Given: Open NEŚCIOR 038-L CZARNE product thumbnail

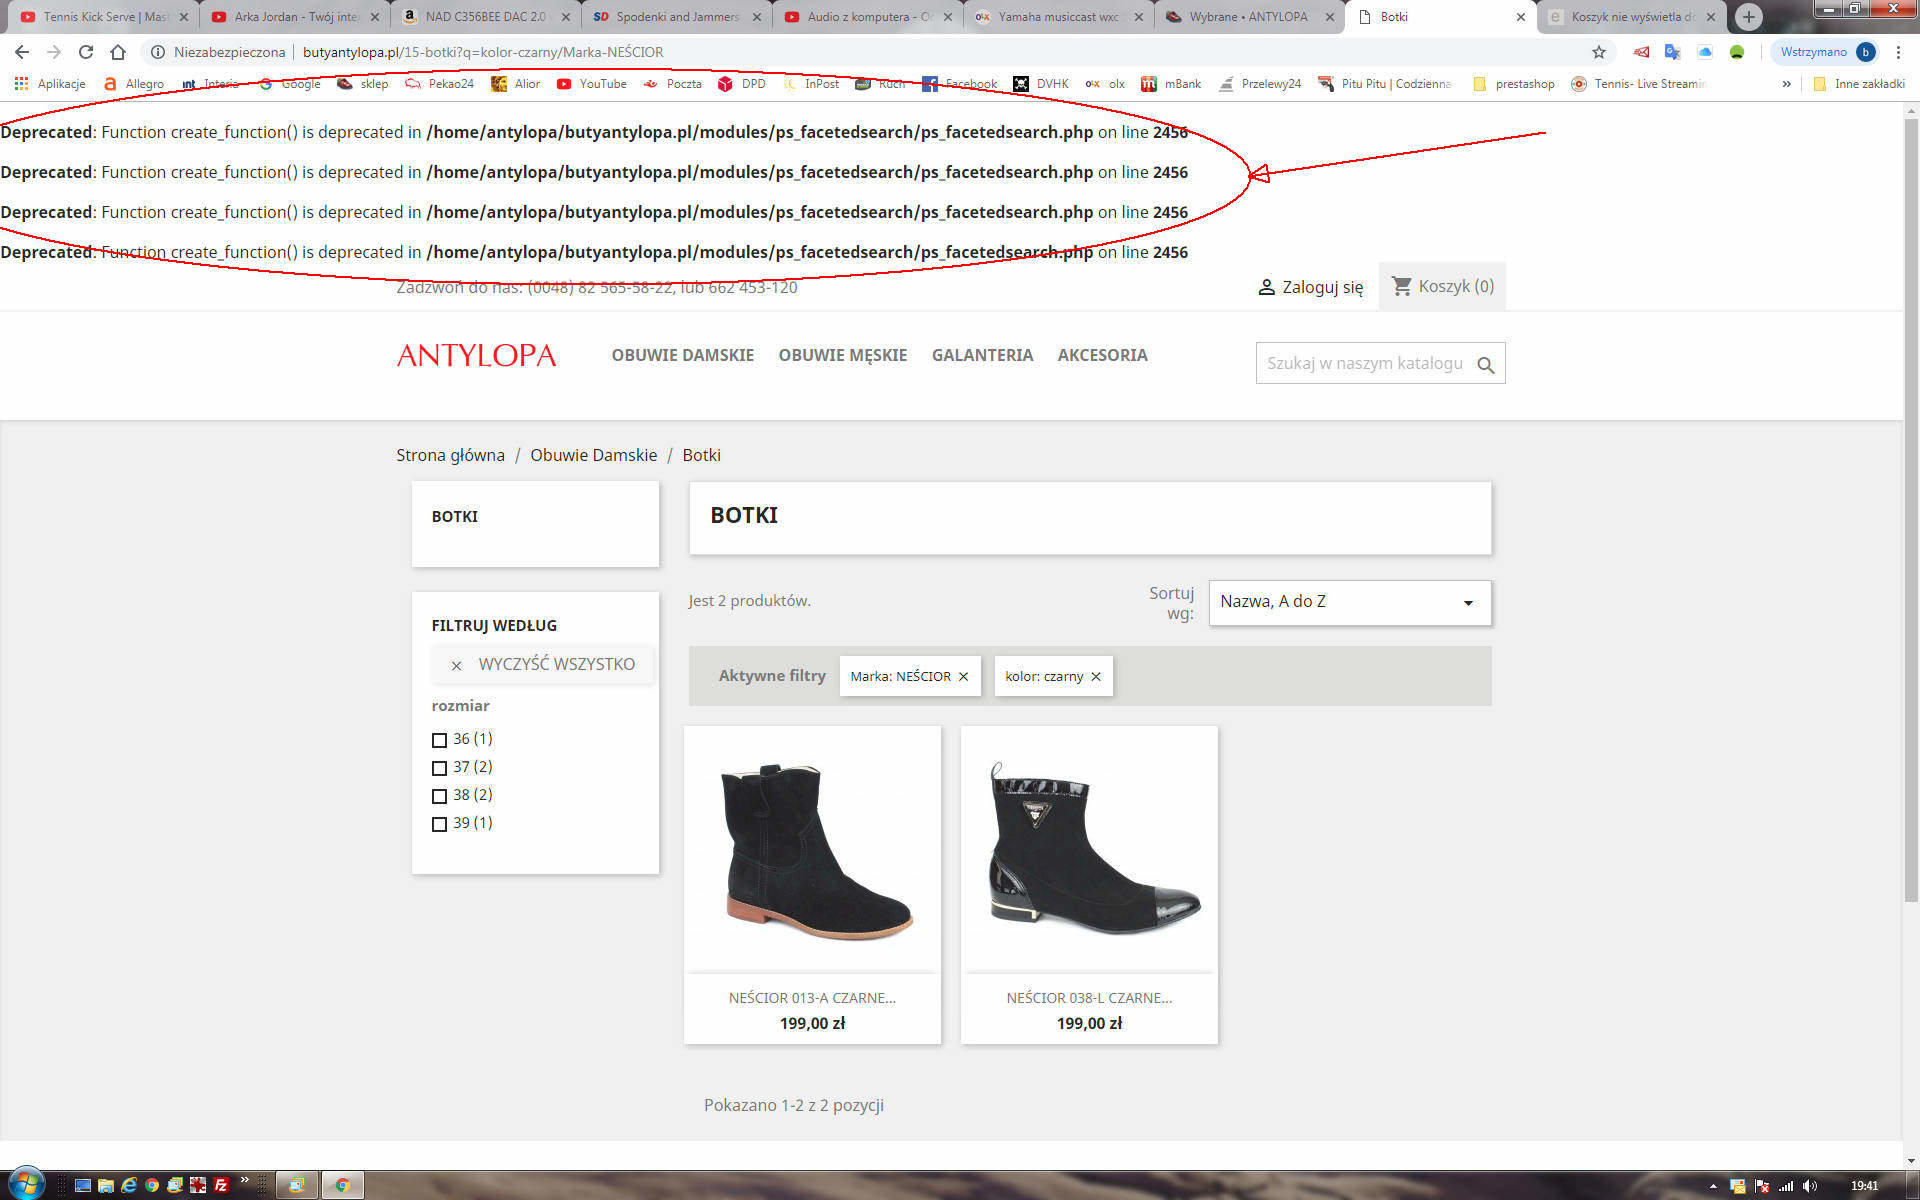Looking at the screenshot, I should click(x=1089, y=850).
